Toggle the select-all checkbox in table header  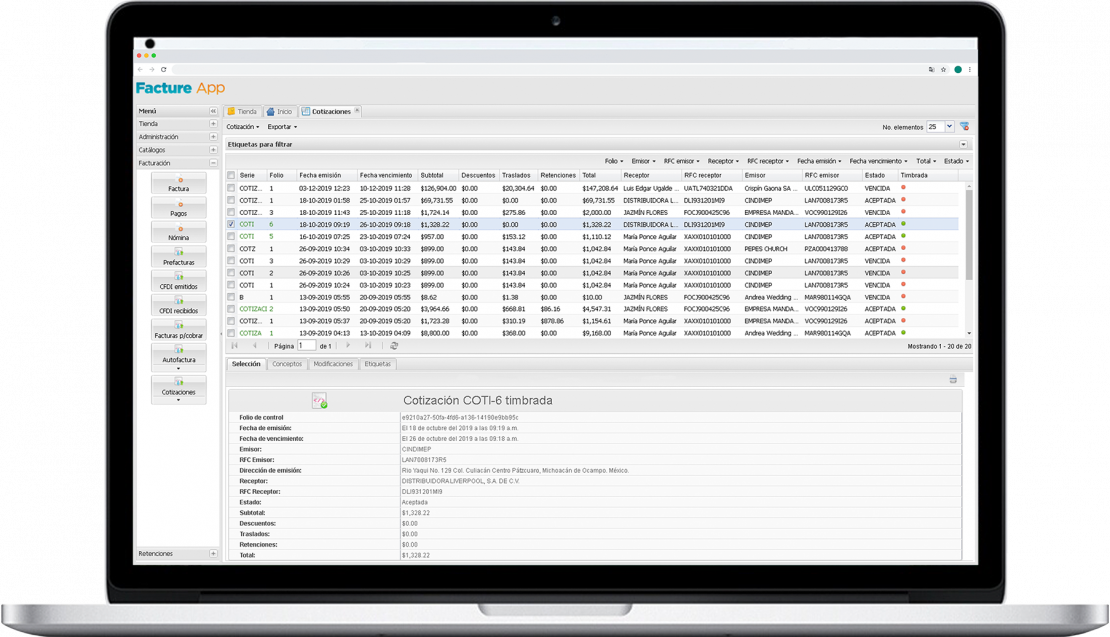(x=232, y=175)
